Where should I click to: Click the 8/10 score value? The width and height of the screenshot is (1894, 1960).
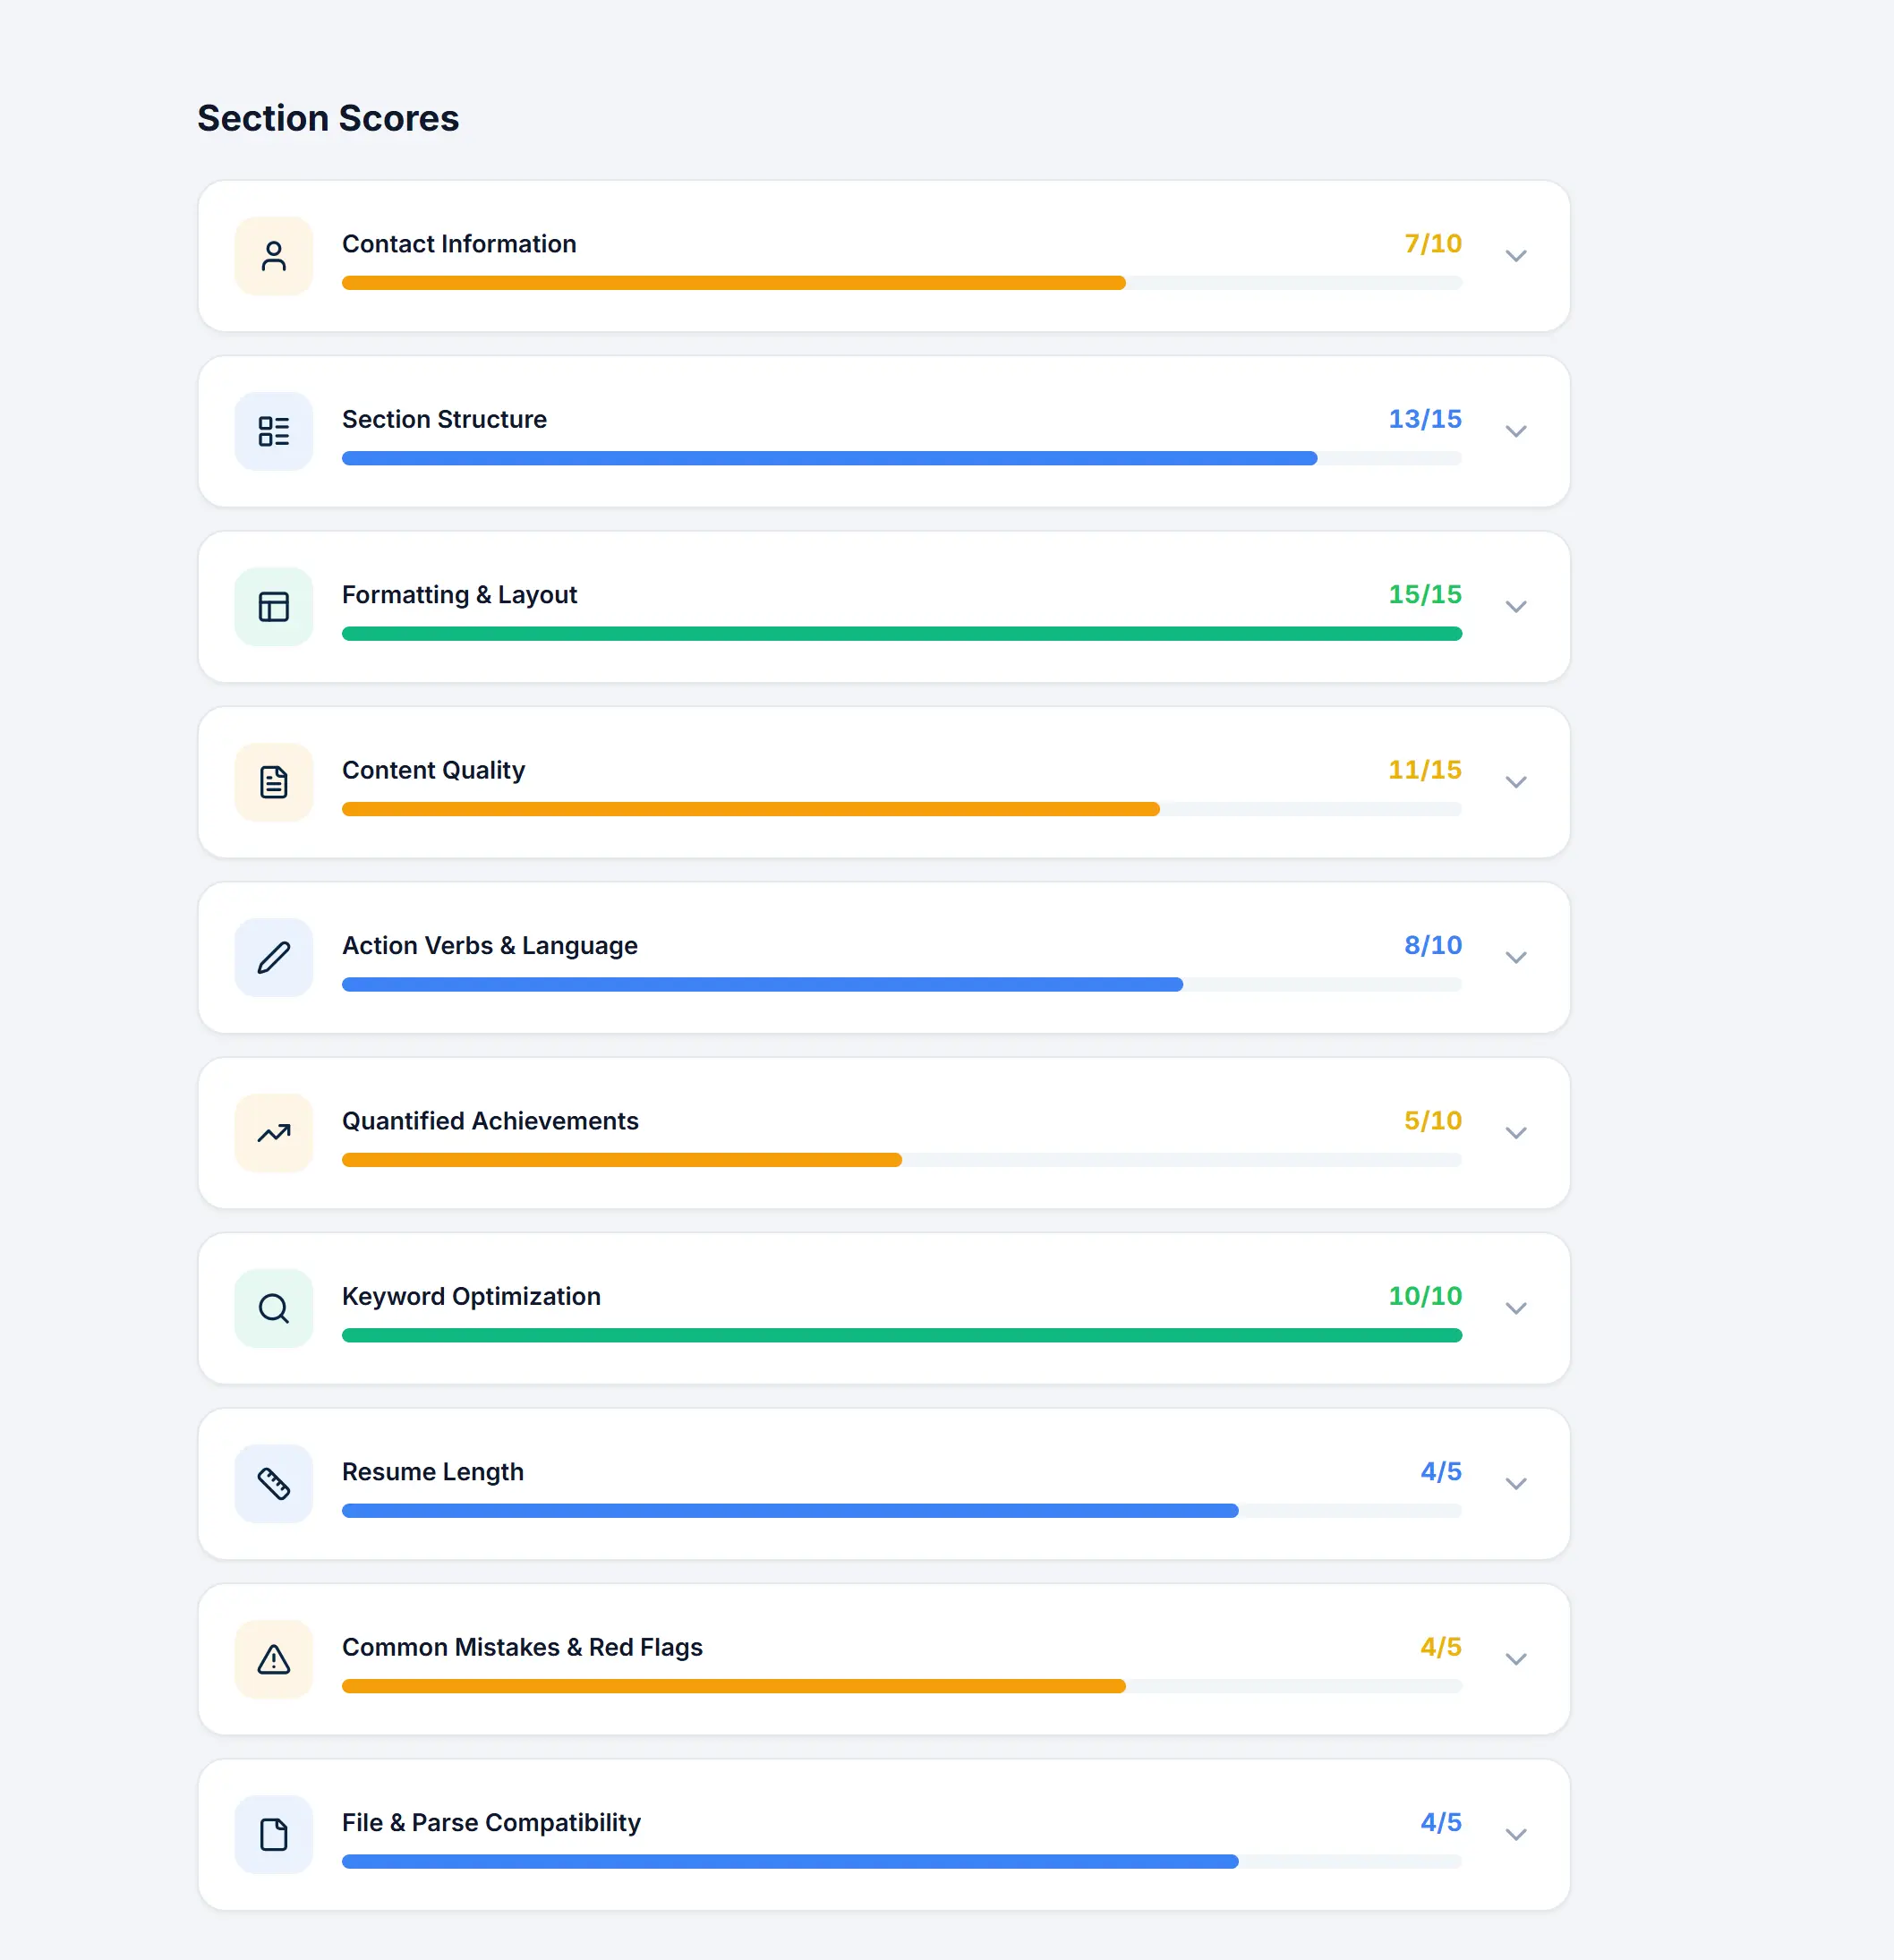tap(1433, 945)
